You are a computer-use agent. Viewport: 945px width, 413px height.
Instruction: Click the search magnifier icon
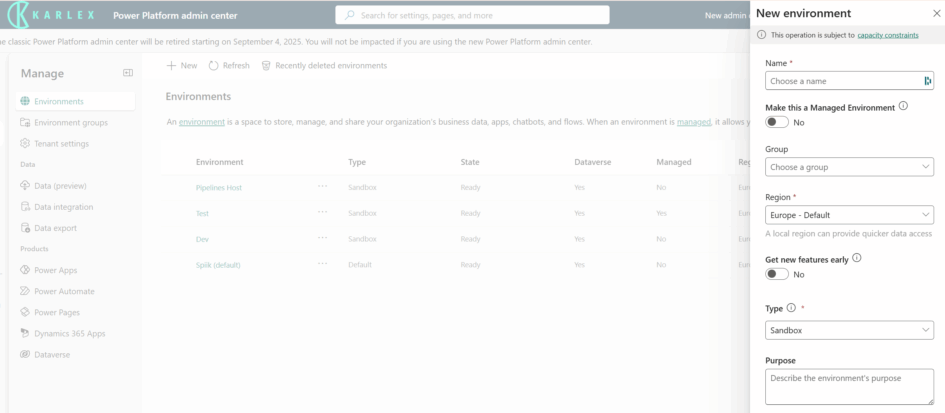[350, 16]
